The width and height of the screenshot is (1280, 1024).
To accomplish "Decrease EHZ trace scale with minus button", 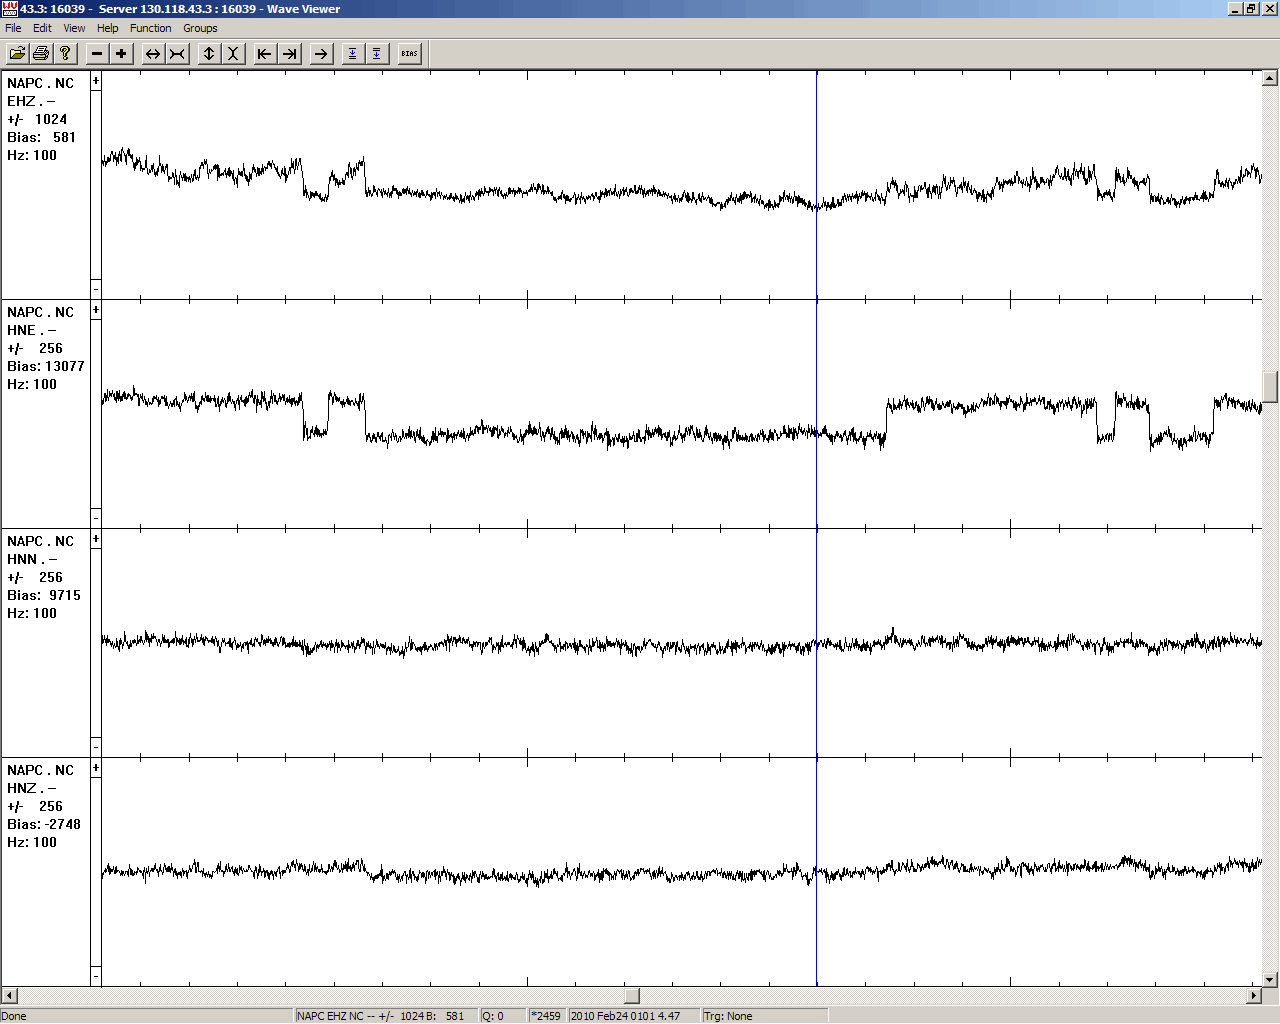I will point(96,289).
